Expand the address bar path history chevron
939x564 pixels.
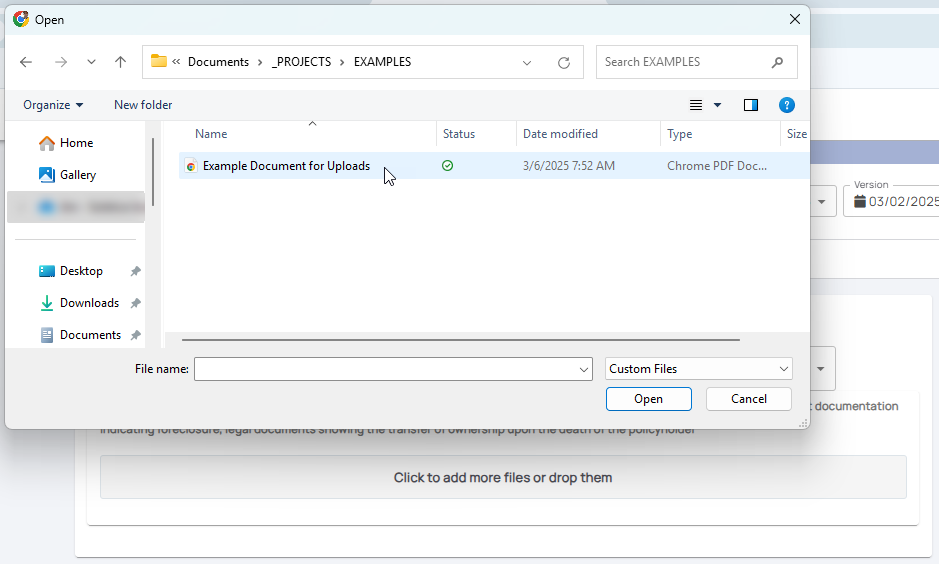[527, 62]
